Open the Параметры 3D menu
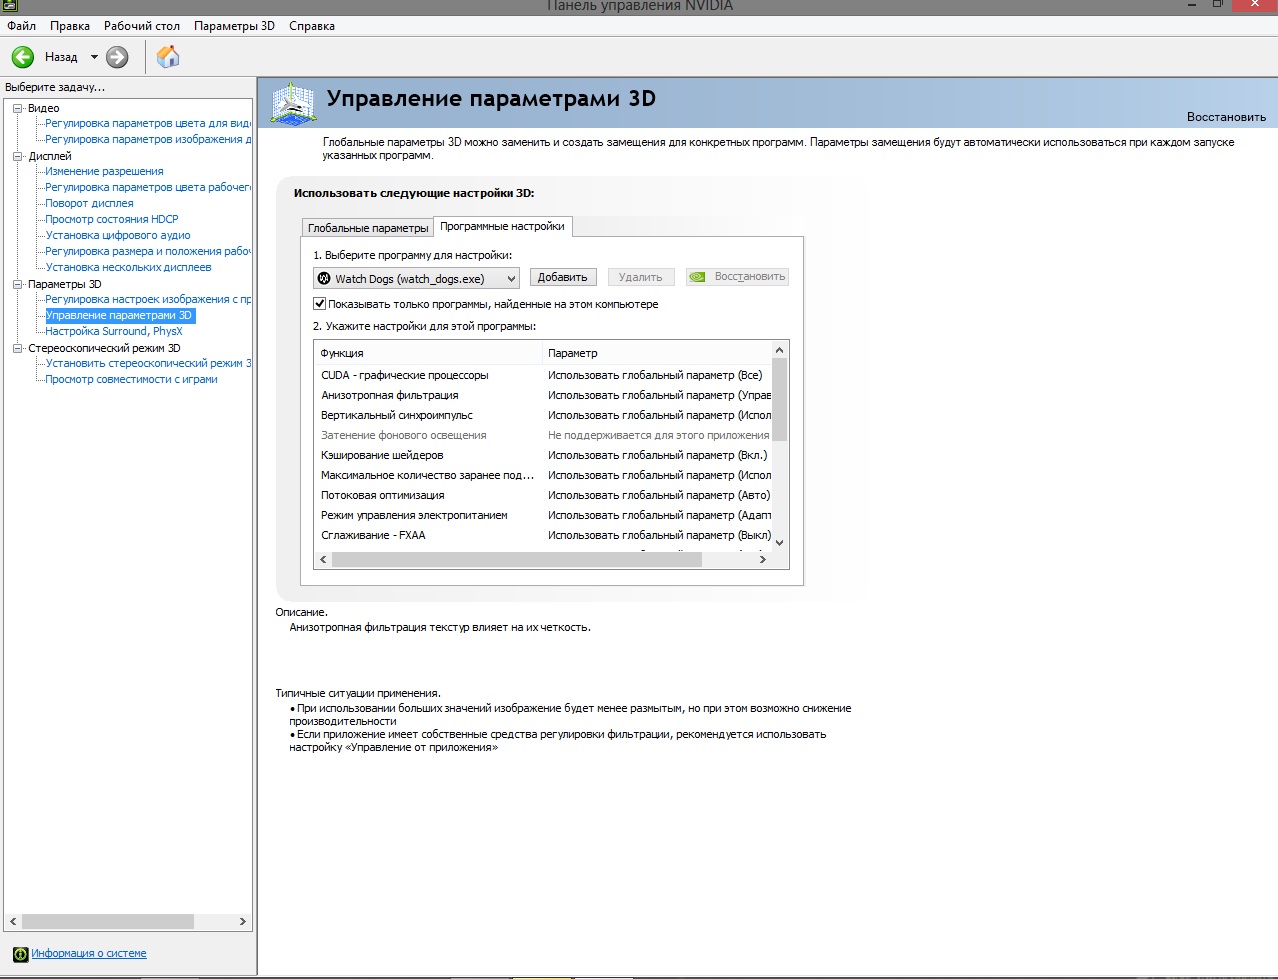 (x=234, y=26)
